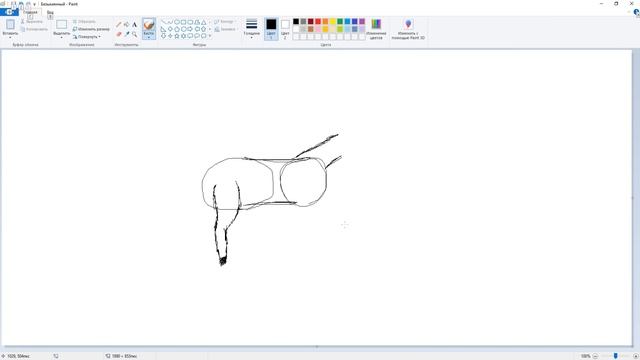Choose the Five-point star shape
This screenshot has height=360, width=640.
coord(177,36)
